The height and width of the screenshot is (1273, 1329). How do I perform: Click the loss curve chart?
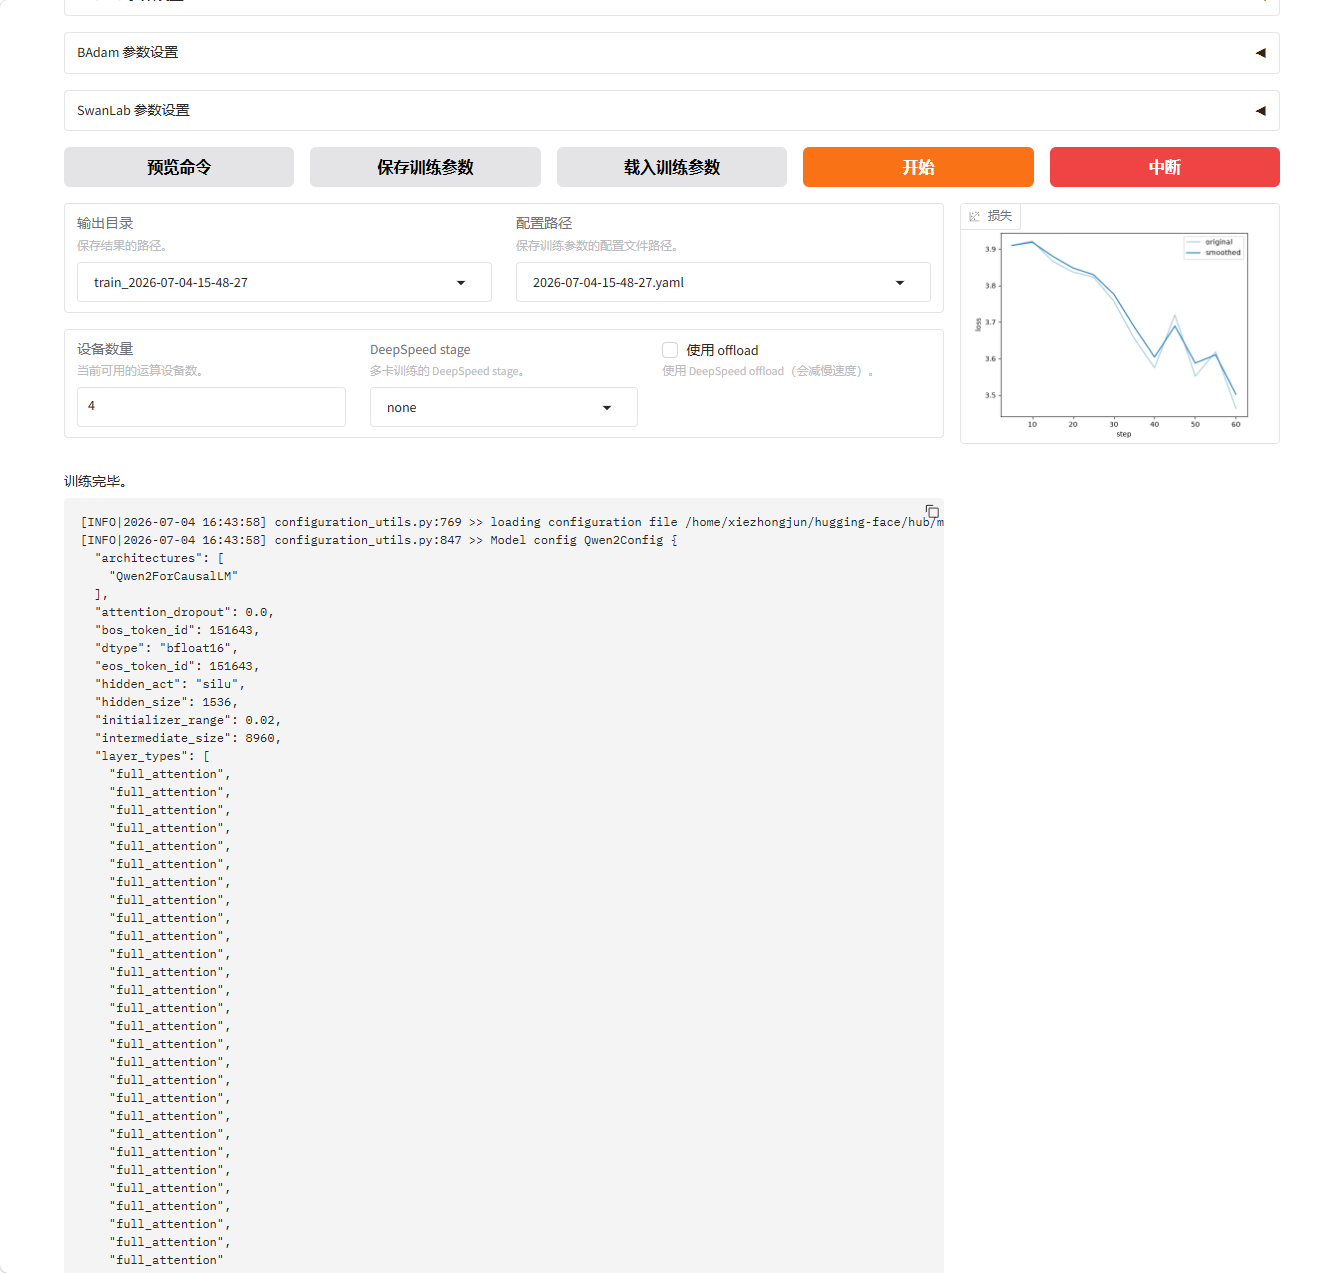[1120, 335]
